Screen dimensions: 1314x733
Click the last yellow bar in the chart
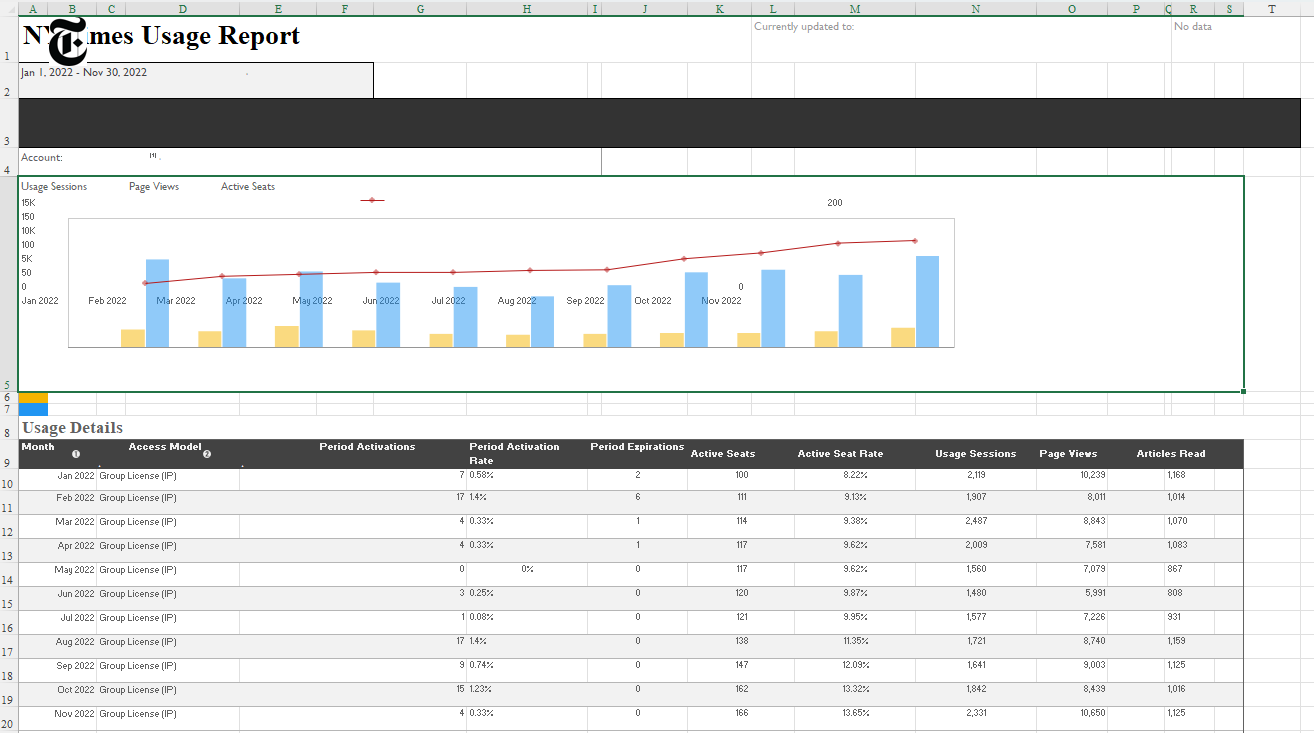pyautogui.click(x=903, y=338)
